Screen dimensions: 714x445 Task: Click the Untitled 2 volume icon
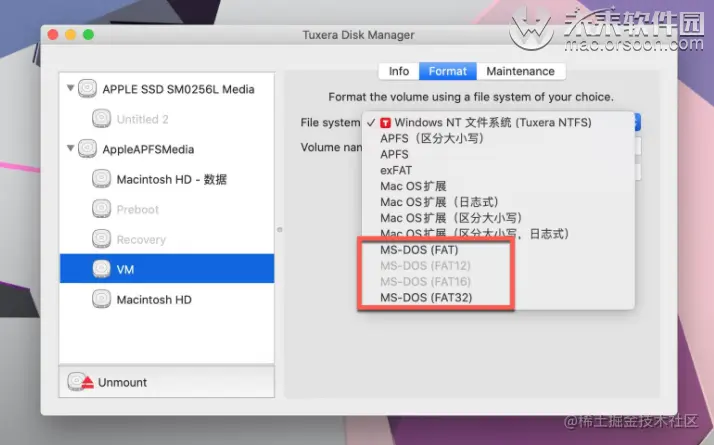click(x=101, y=118)
